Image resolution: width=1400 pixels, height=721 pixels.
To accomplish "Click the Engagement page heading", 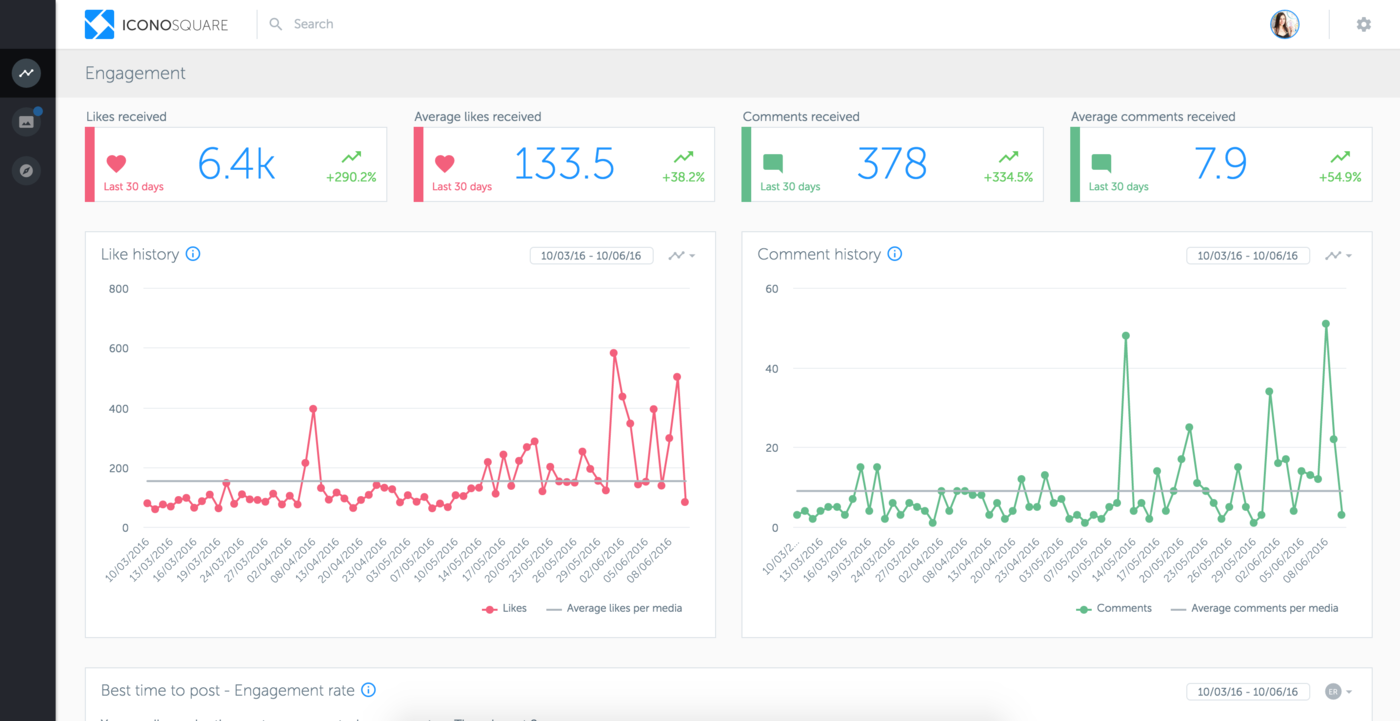I will coord(135,74).
